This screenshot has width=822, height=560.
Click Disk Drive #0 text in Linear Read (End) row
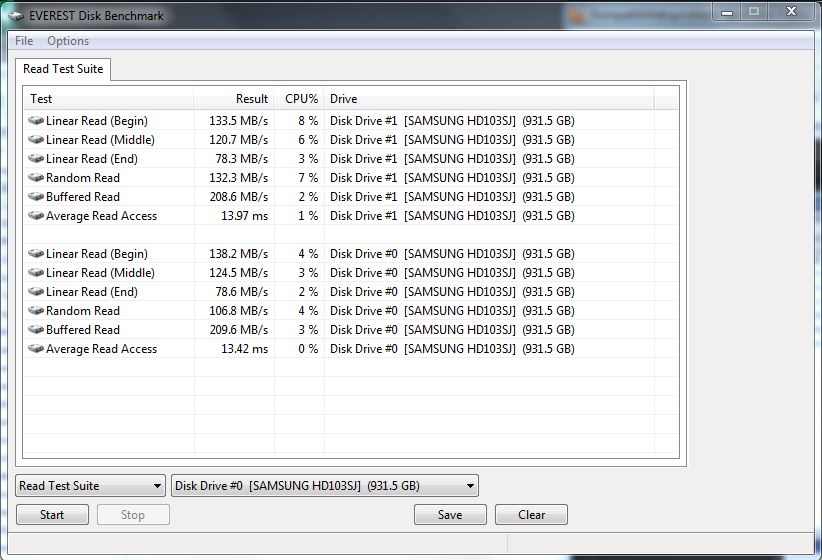pyautogui.click(x=363, y=292)
